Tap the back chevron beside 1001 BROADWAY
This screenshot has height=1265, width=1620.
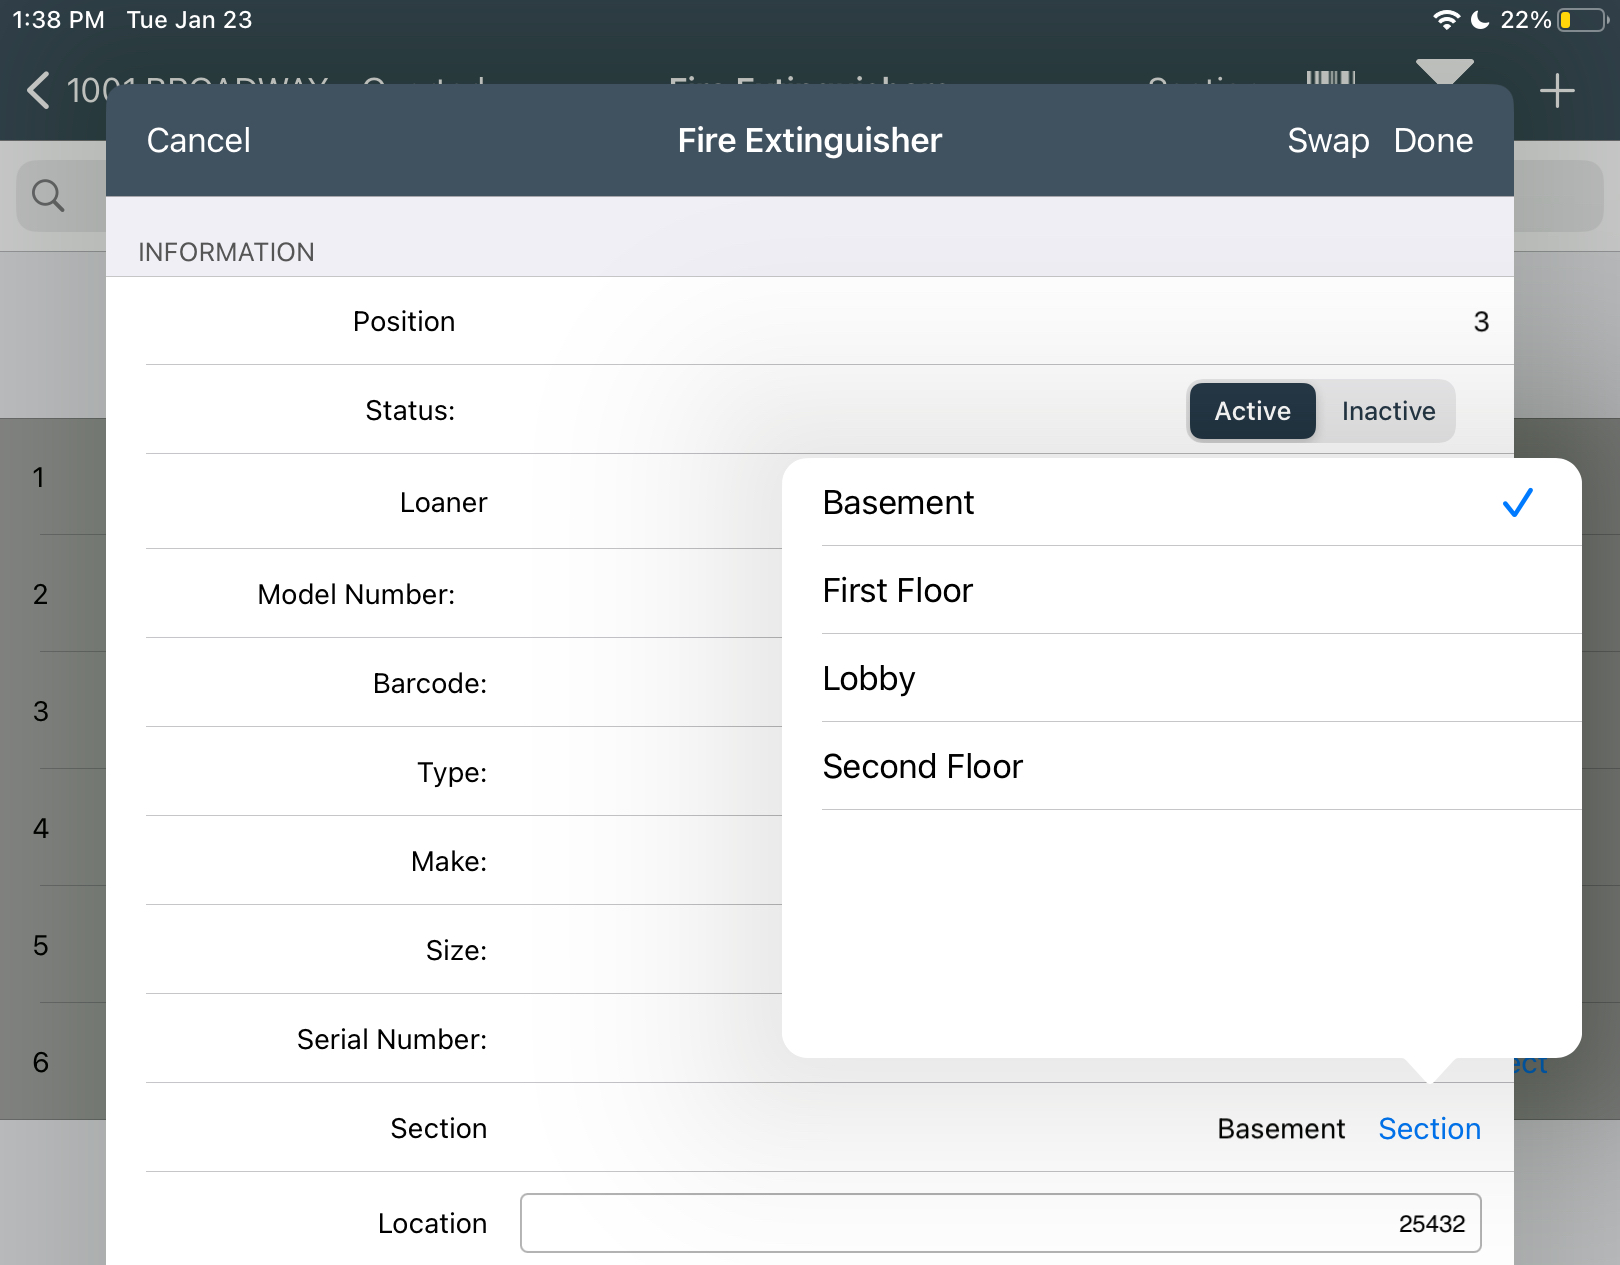[37, 90]
